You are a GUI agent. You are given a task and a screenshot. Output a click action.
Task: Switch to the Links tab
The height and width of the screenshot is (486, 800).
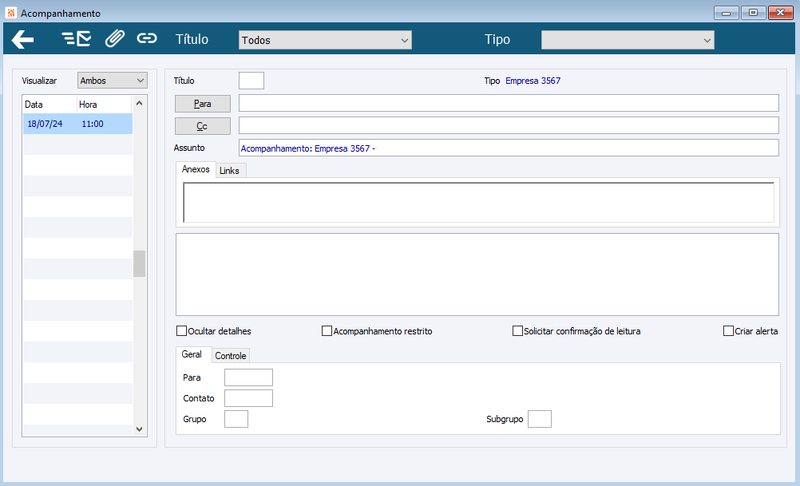[230, 171]
